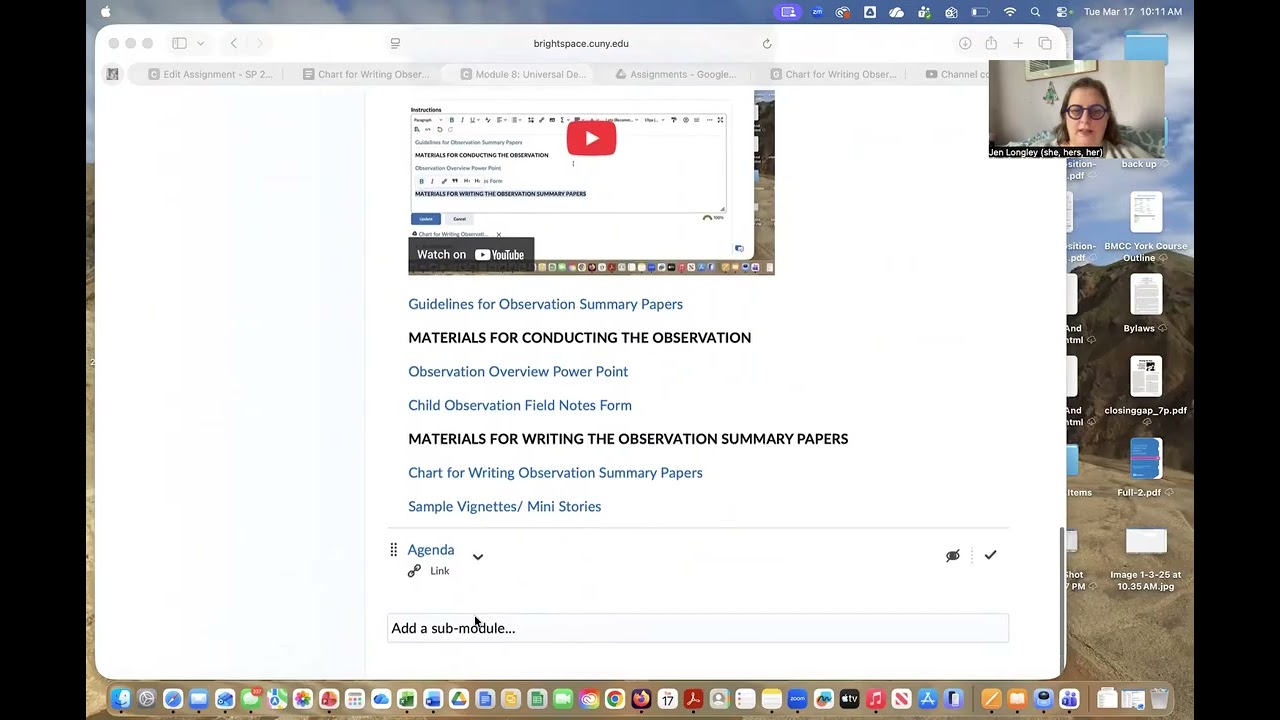
Task: Toggle the Agenda completion checkmark
Action: click(990, 555)
